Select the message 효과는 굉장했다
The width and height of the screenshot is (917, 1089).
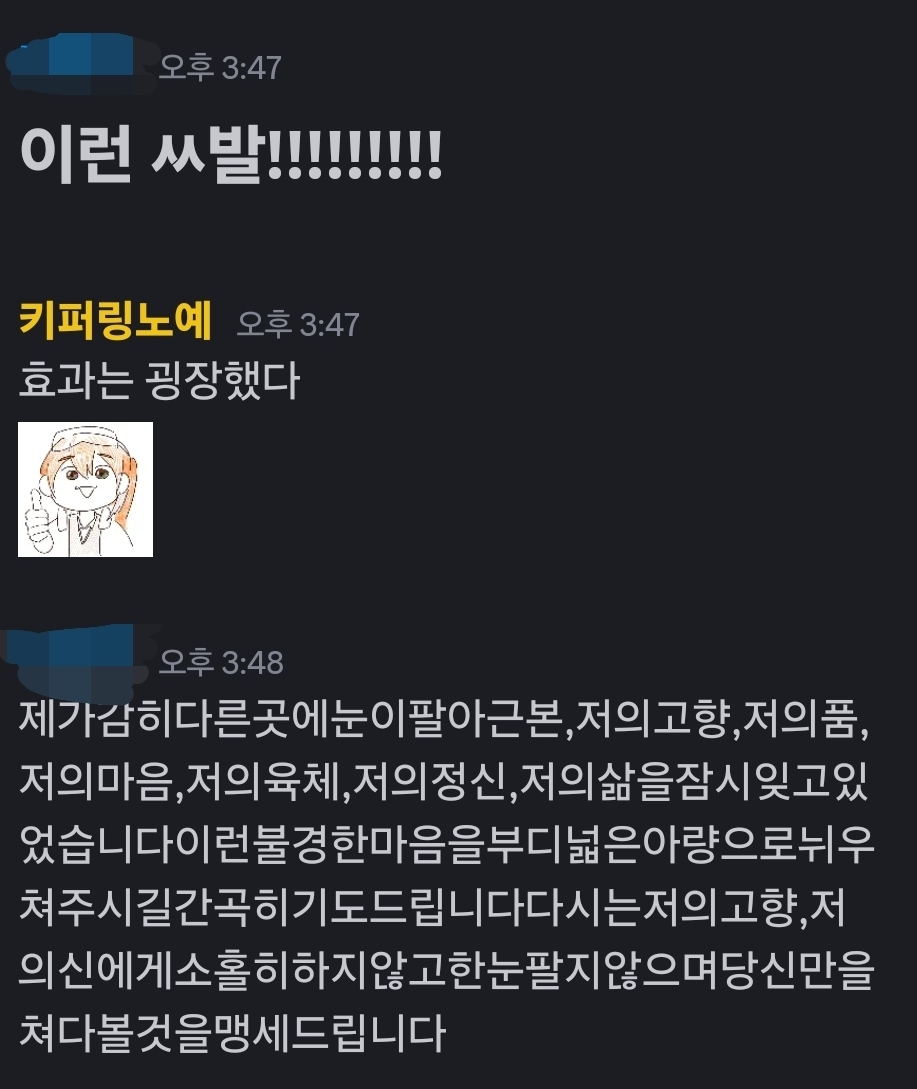(159, 381)
